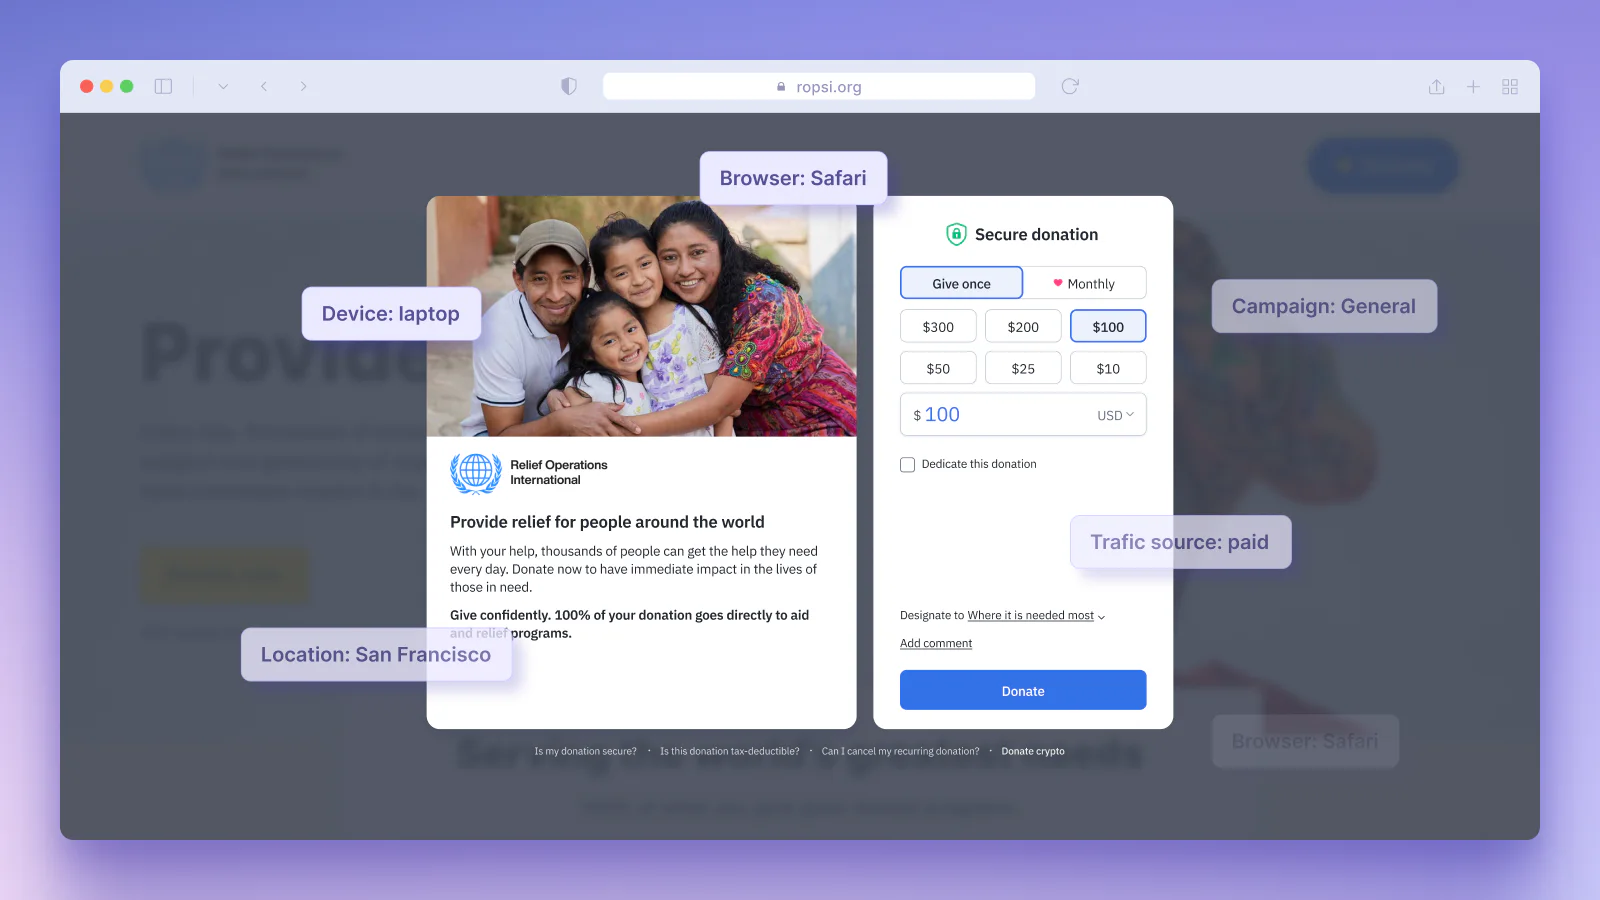Open the privacy shield report icon

[x=569, y=87]
